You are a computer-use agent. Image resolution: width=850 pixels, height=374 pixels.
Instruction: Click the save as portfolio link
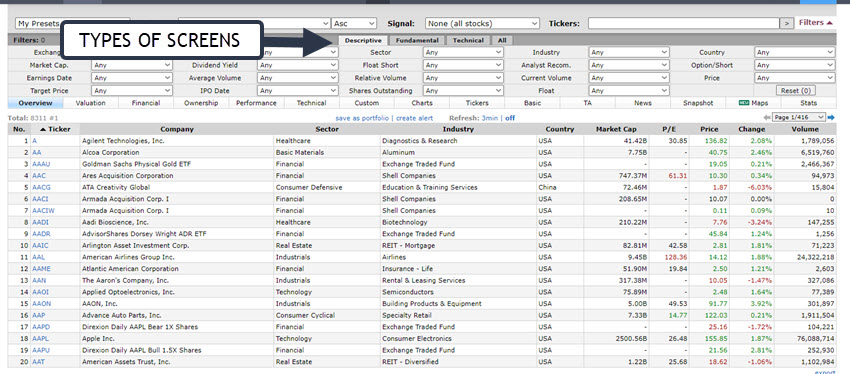tap(362, 118)
